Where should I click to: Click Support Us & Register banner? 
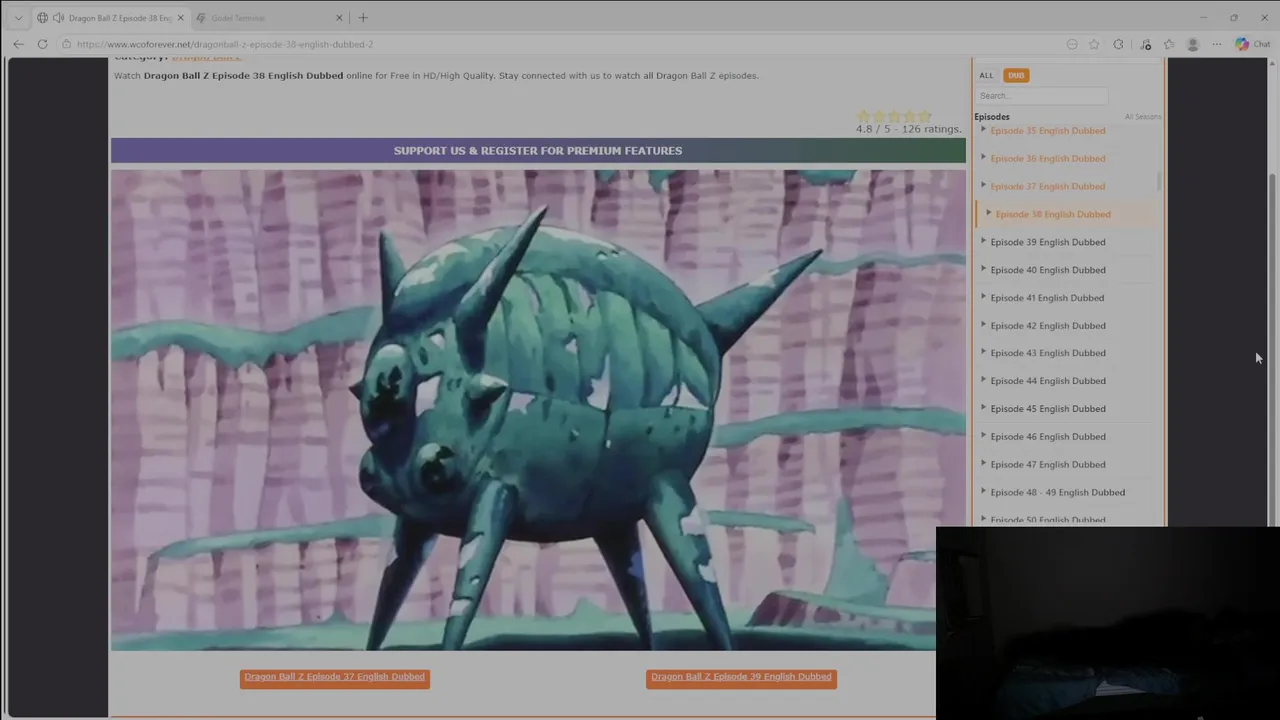point(538,151)
